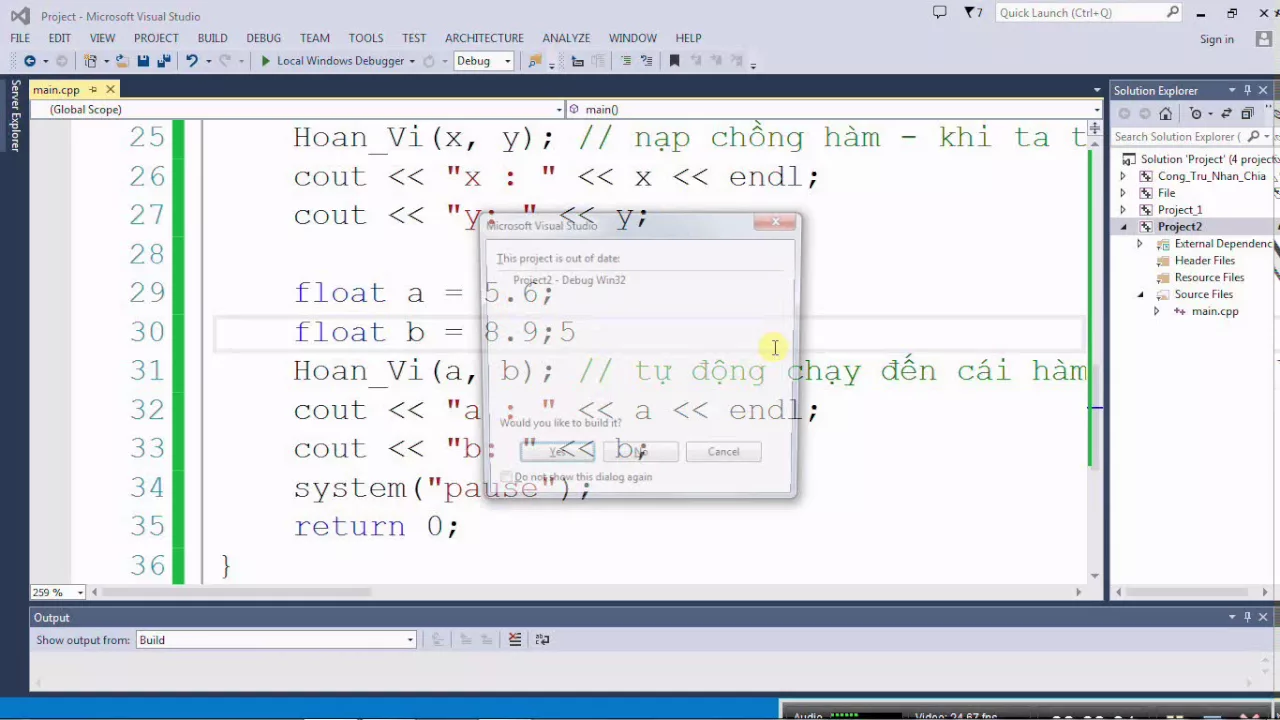Click the Navigate Backward arrow icon

[x=29, y=61]
